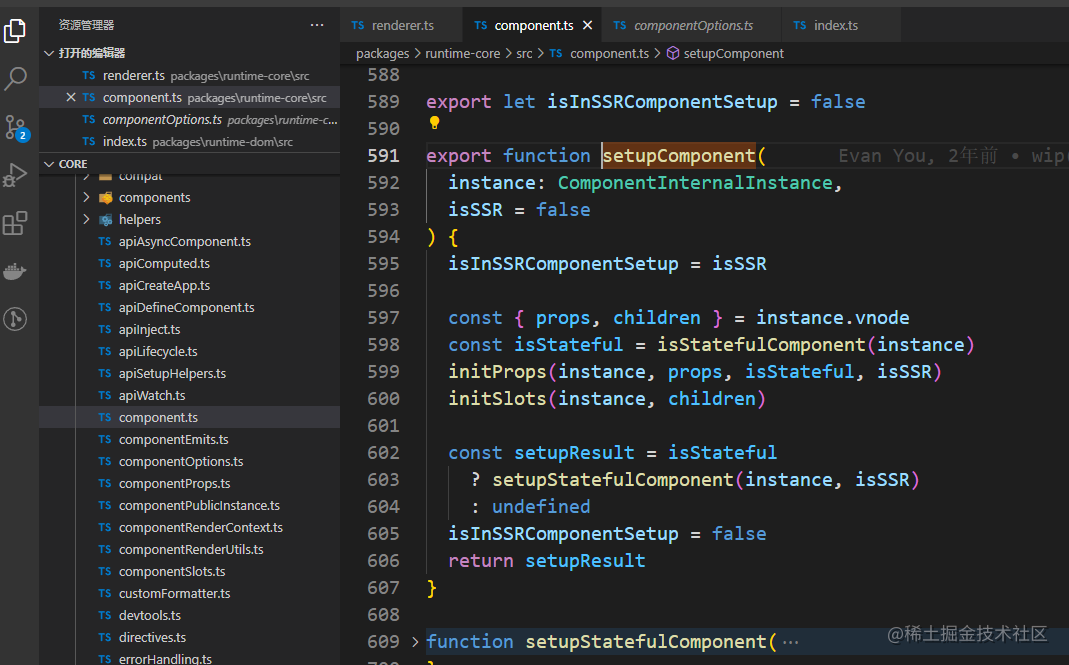Click ComponentInternalInstance type on line 592
The width and height of the screenshot is (1069, 665).
(695, 183)
